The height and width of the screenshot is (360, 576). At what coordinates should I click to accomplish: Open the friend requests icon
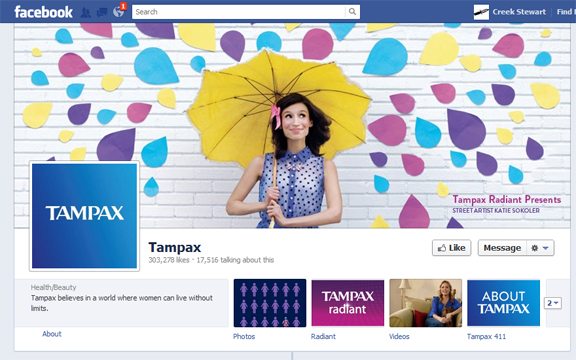[86, 12]
